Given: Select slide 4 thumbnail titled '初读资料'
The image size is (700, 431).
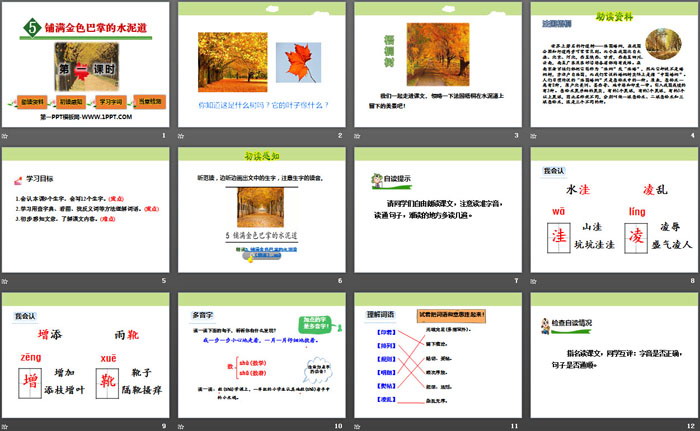Looking at the screenshot, I should click(614, 64).
